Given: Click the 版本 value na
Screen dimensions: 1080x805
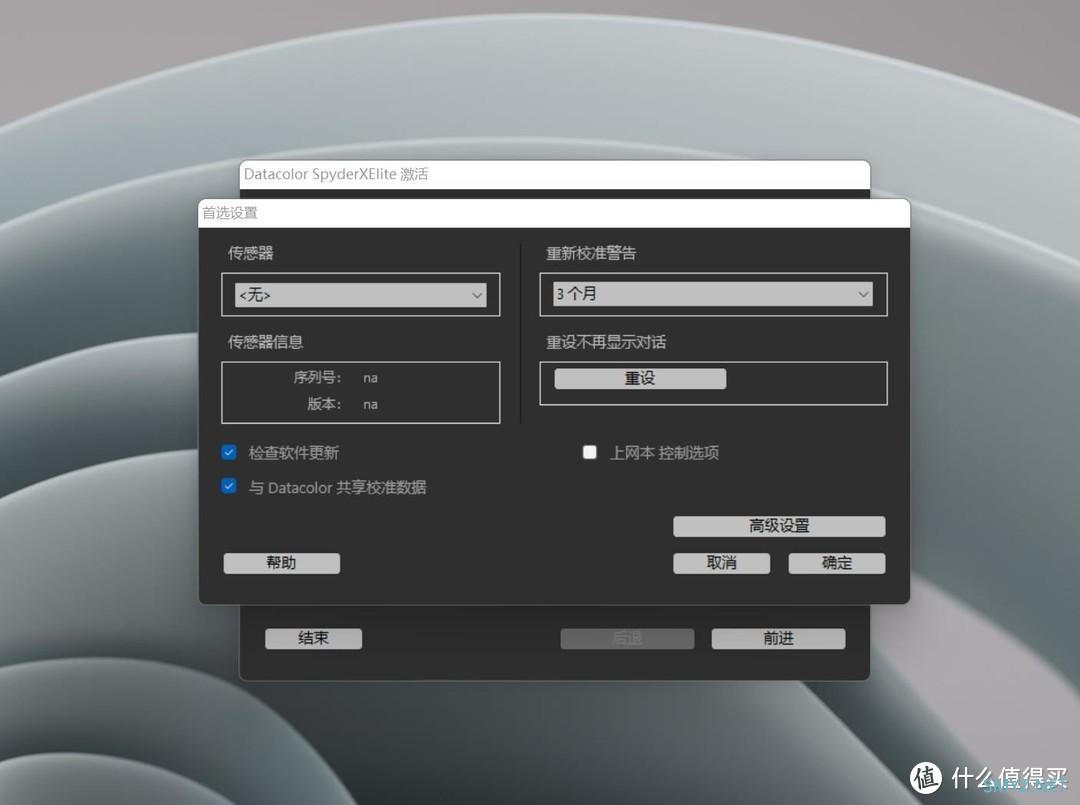Looking at the screenshot, I should pyautogui.click(x=371, y=404).
